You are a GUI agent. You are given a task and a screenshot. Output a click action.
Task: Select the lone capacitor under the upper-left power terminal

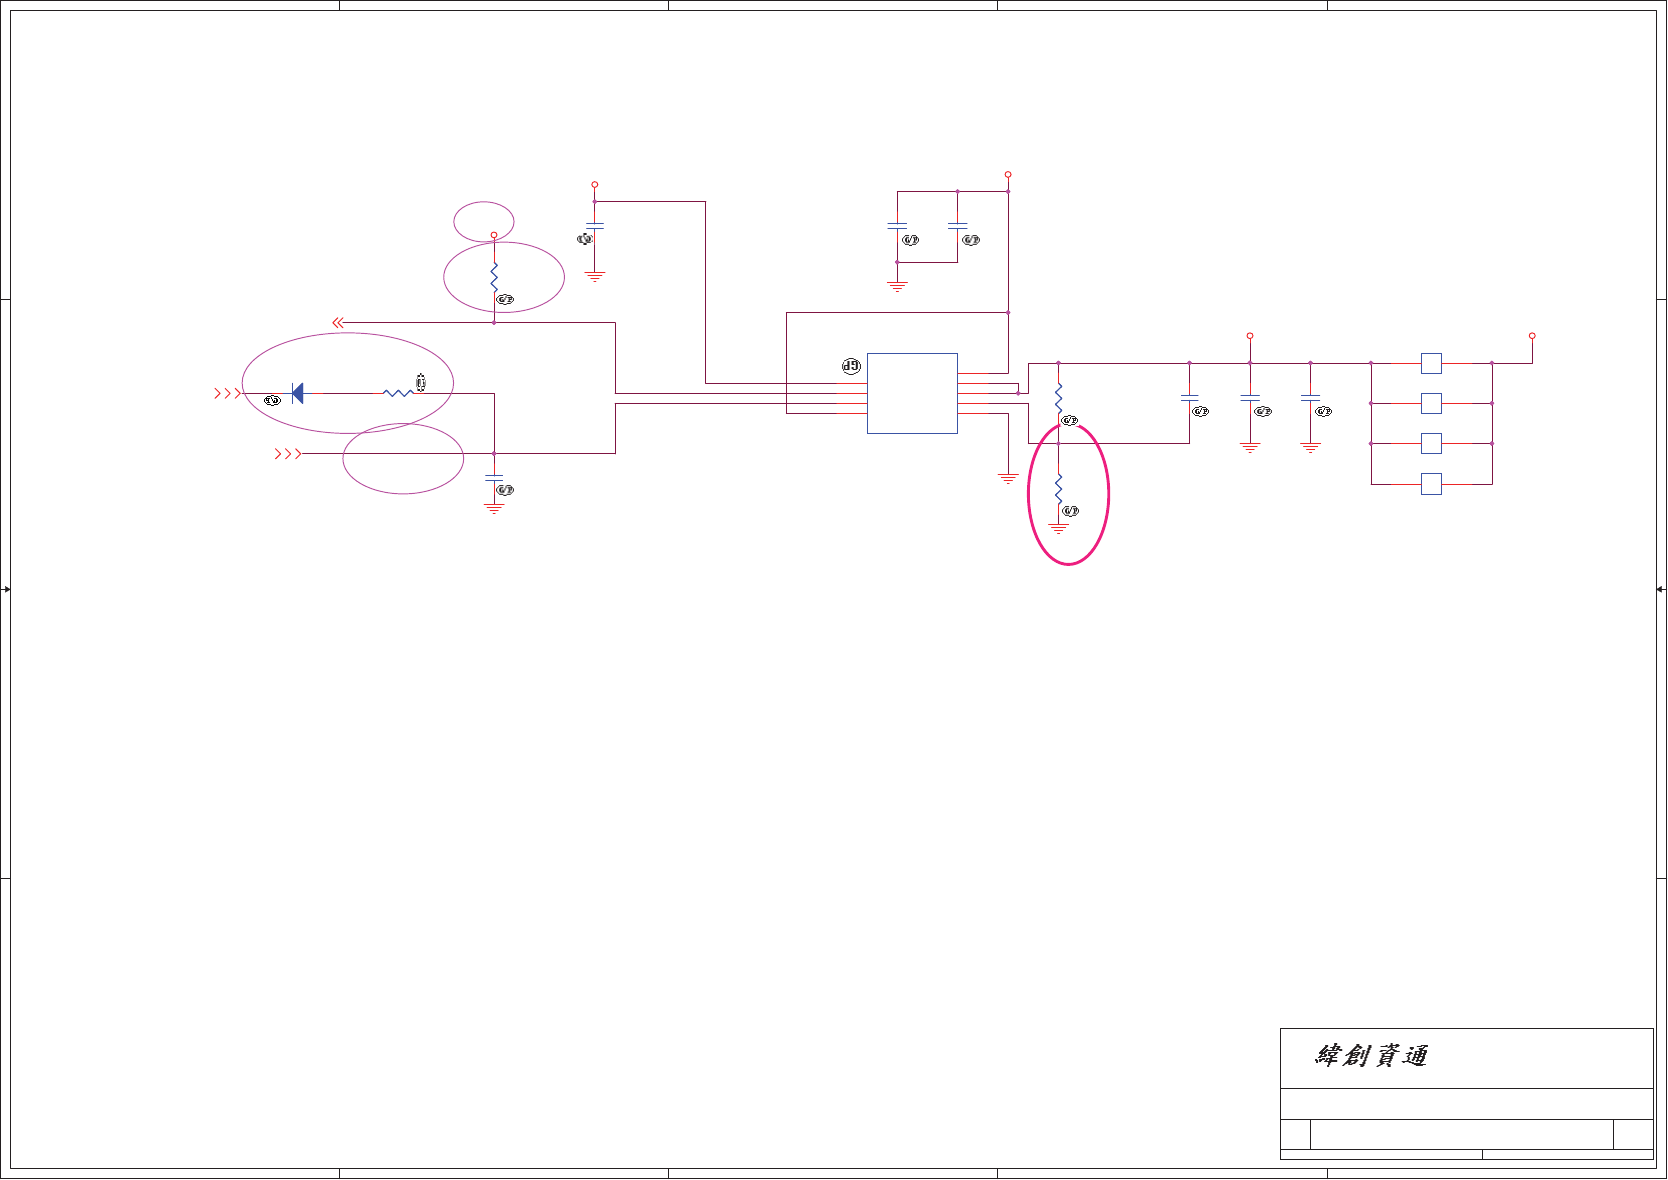coord(595,227)
